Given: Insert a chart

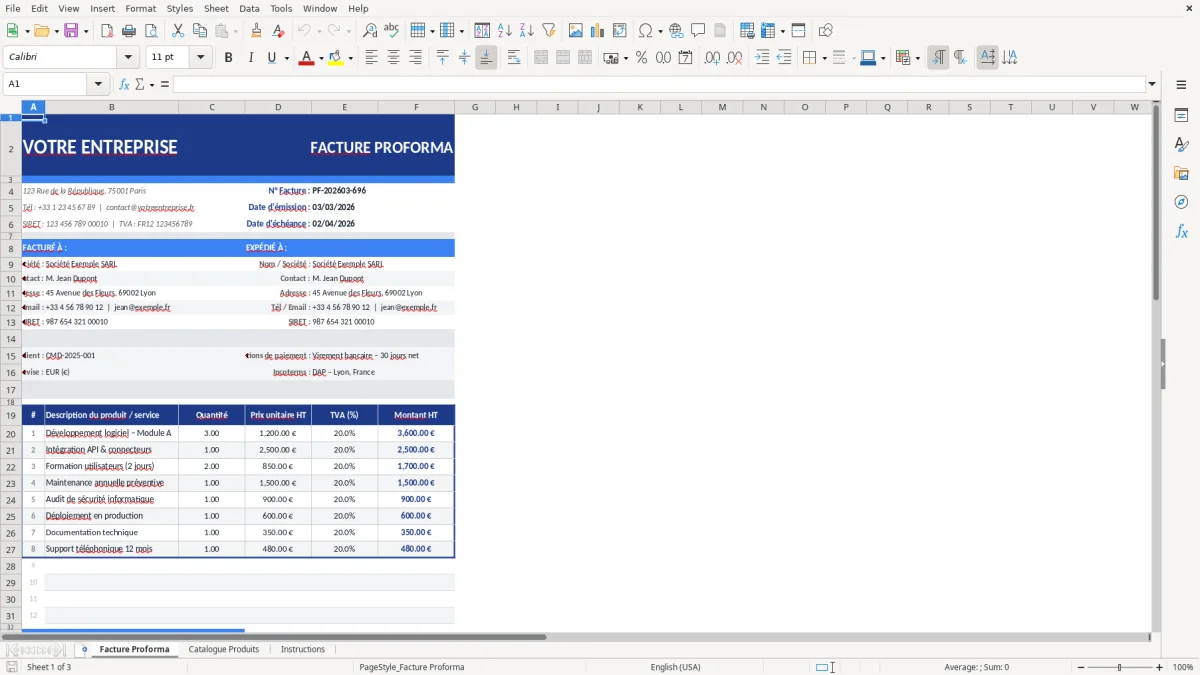Looking at the screenshot, I should click(597, 29).
